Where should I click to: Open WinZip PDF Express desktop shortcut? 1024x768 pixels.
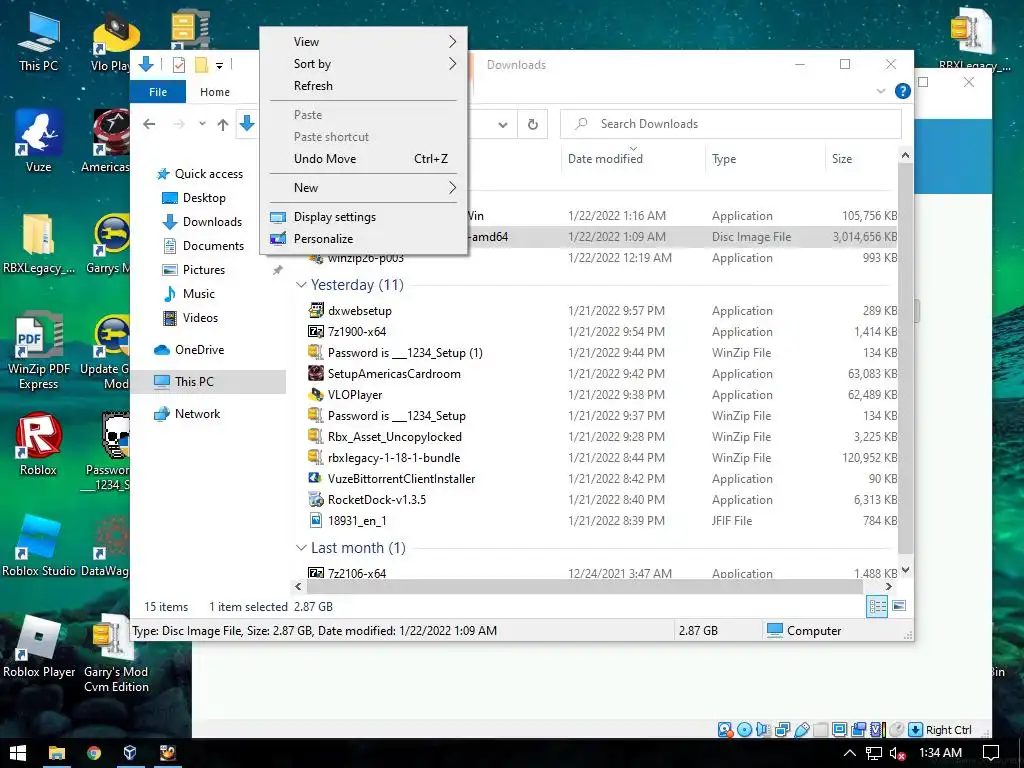38,351
